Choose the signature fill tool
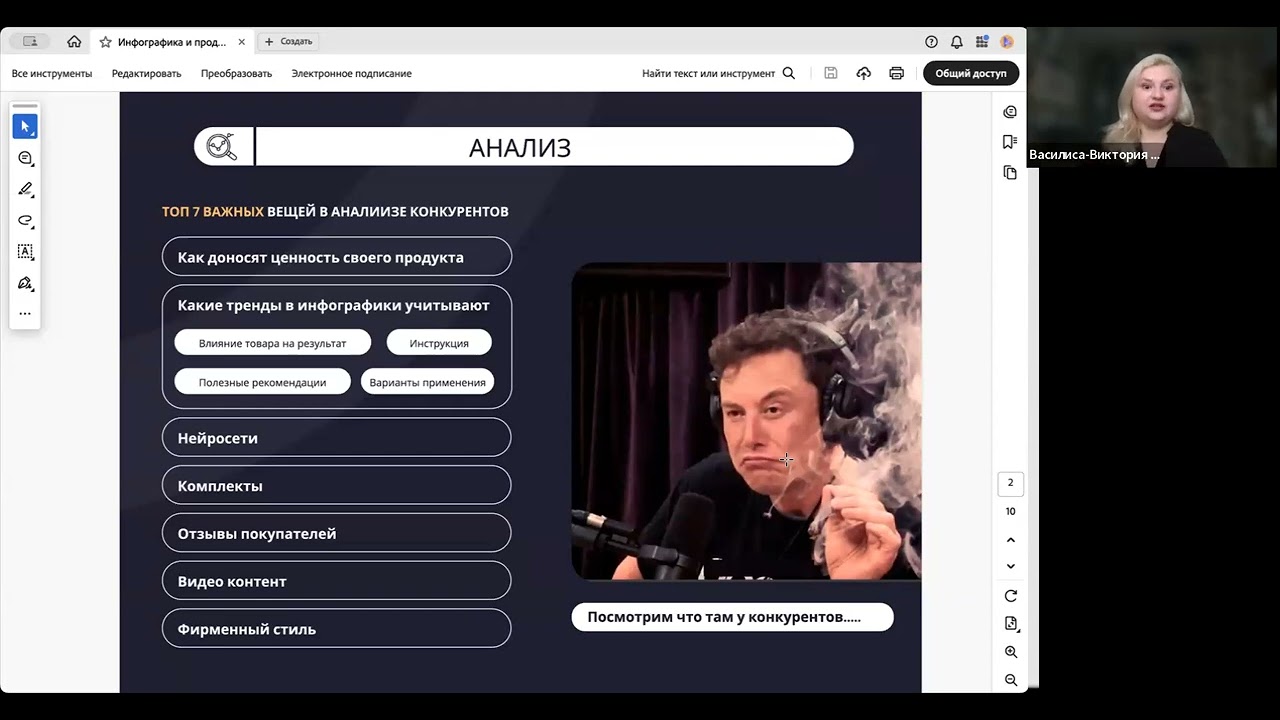 tap(25, 283)
